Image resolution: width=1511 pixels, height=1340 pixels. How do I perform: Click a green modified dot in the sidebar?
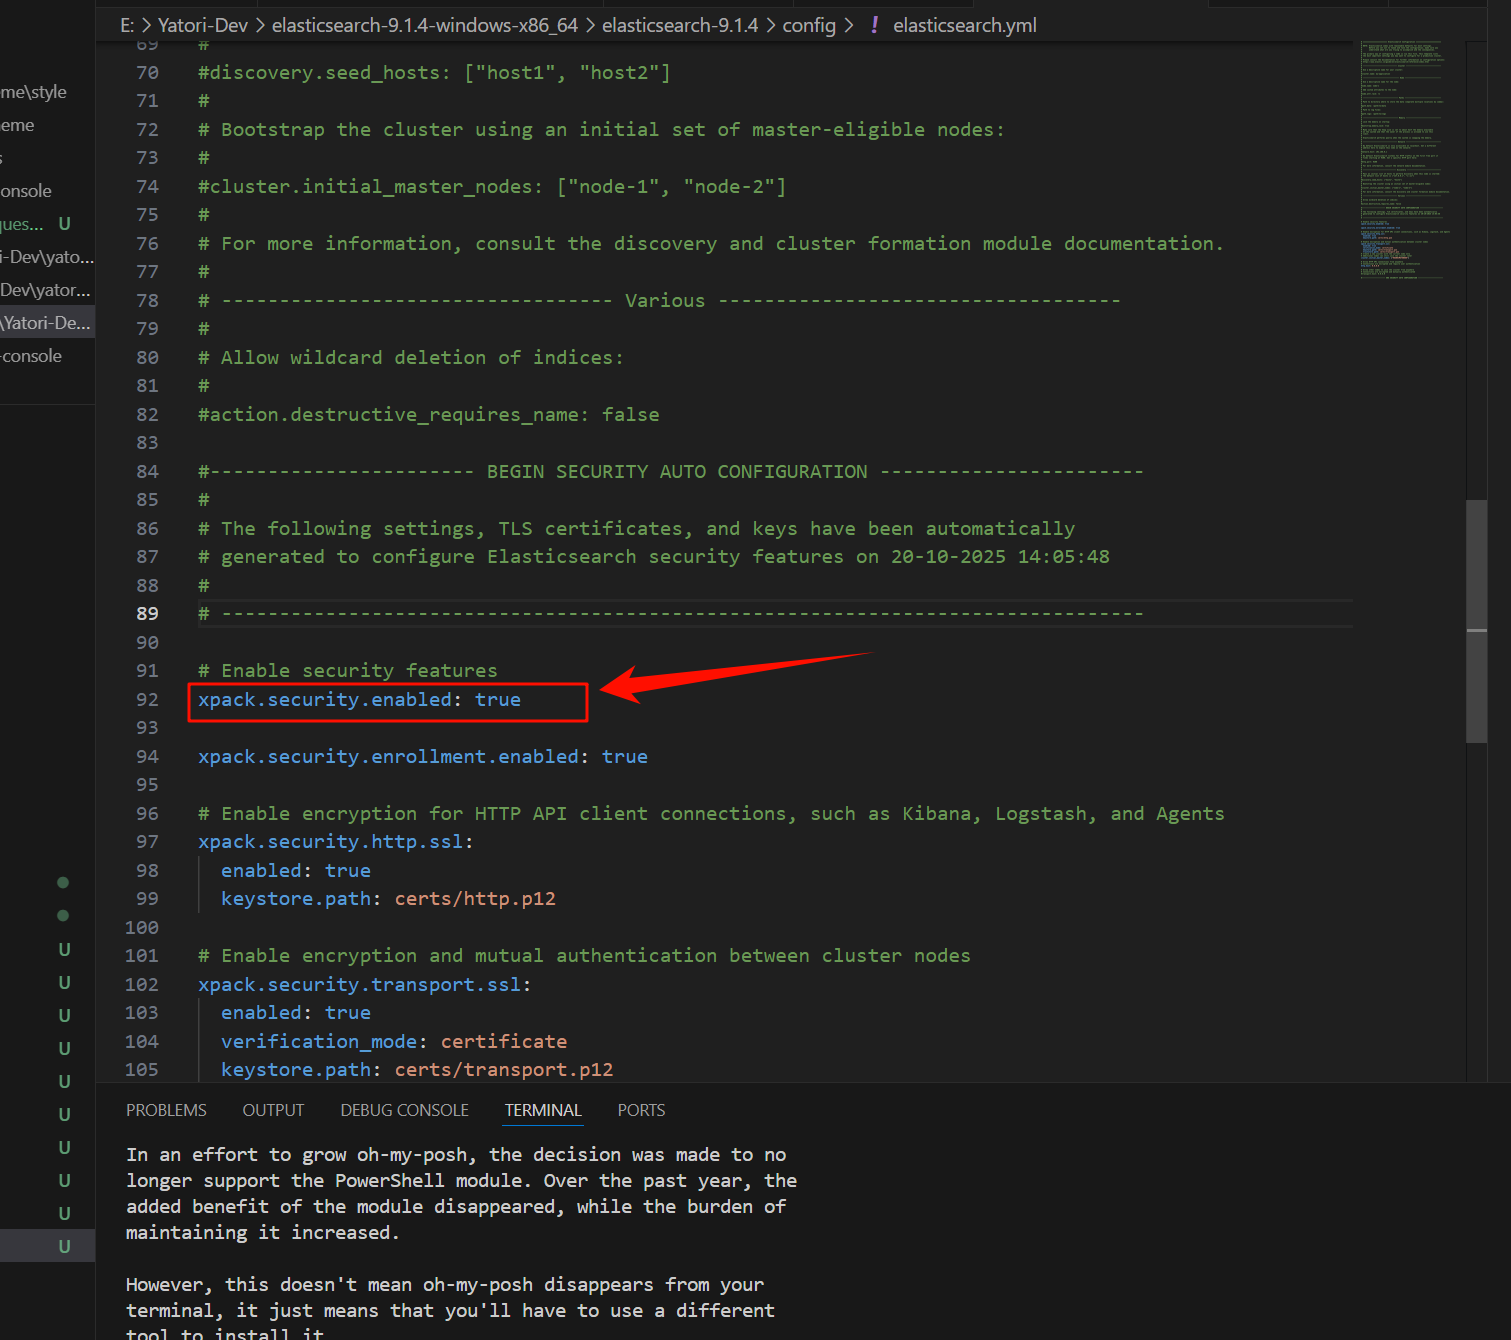(x=62, y=882)
